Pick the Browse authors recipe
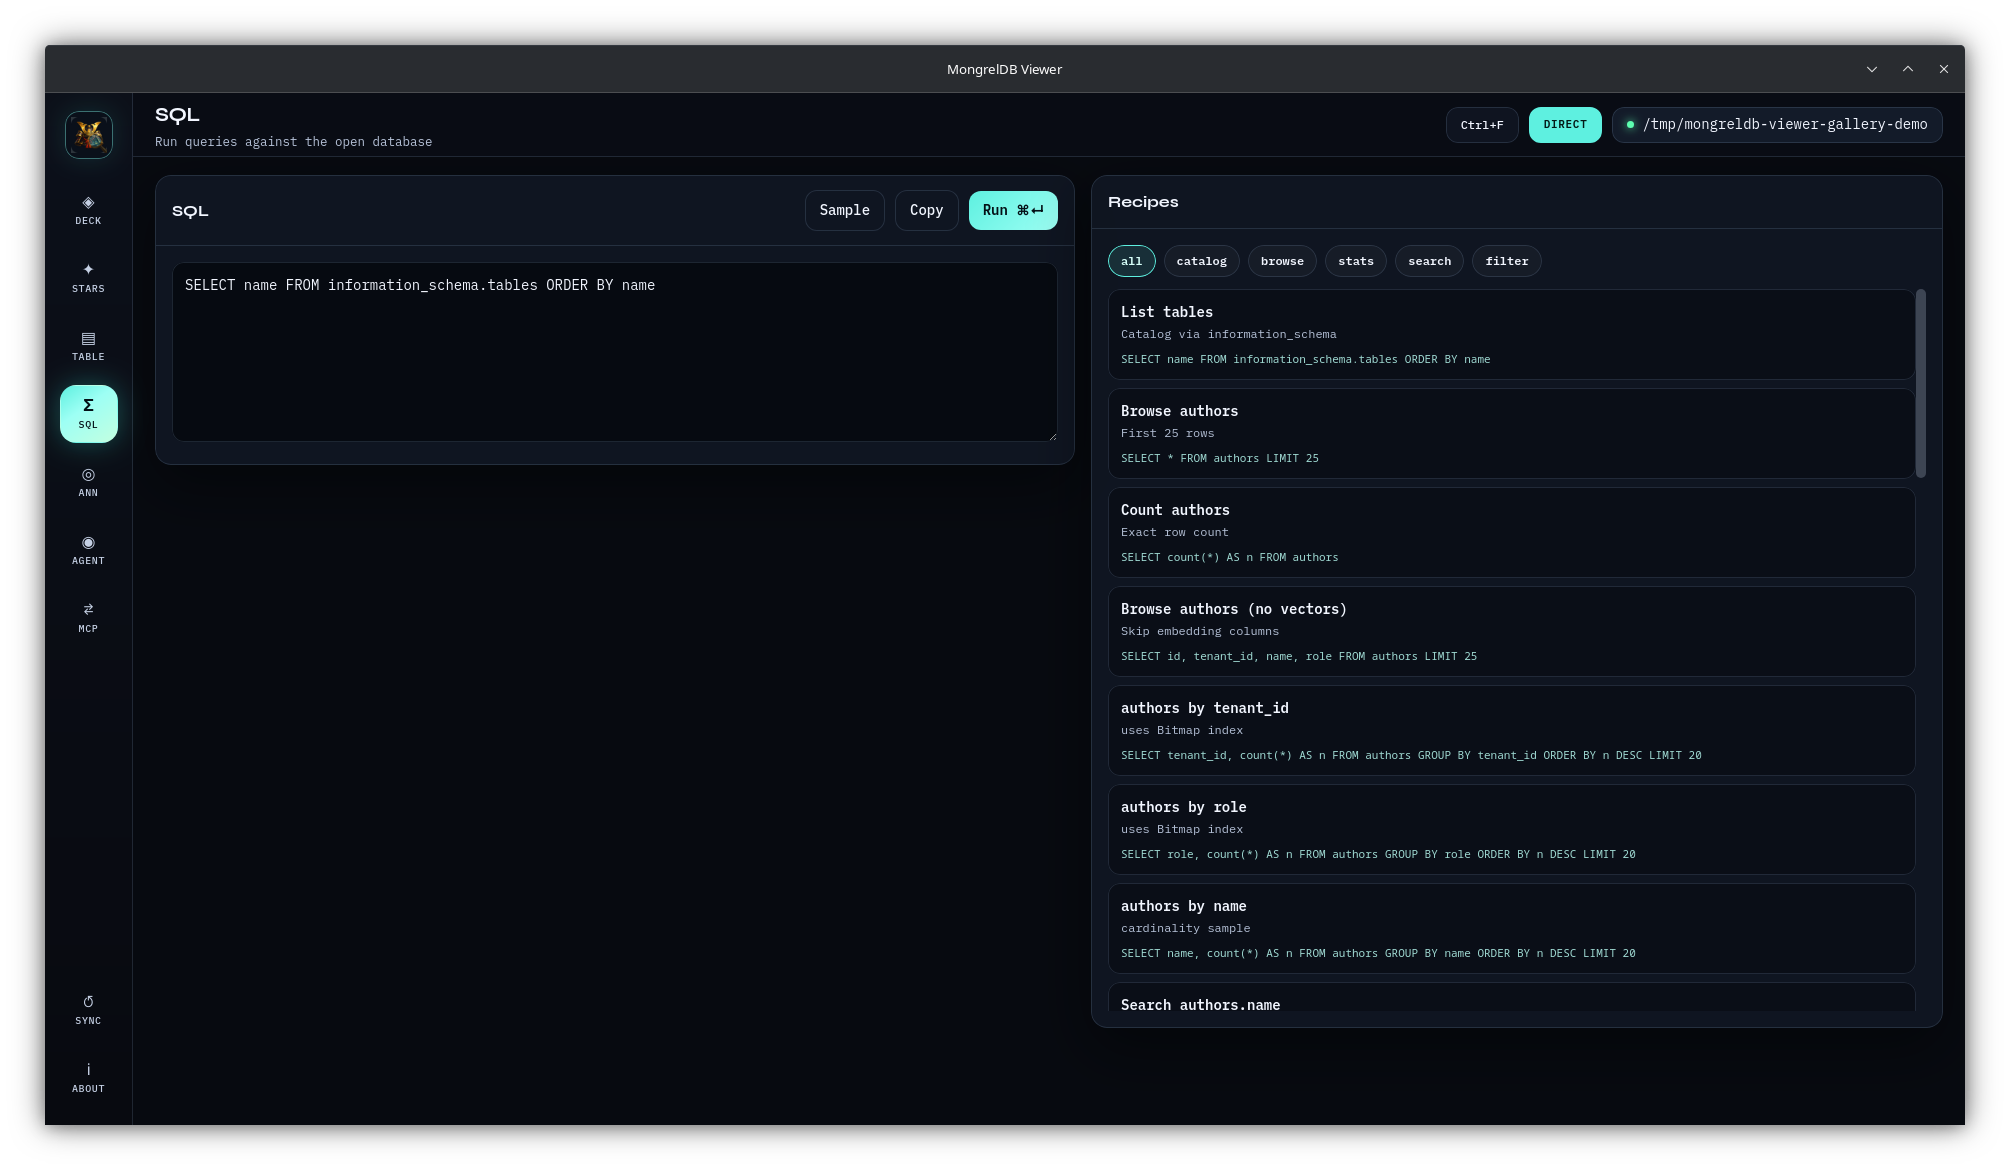This screenshot has height=1170, width=2010. (1511, 433)
